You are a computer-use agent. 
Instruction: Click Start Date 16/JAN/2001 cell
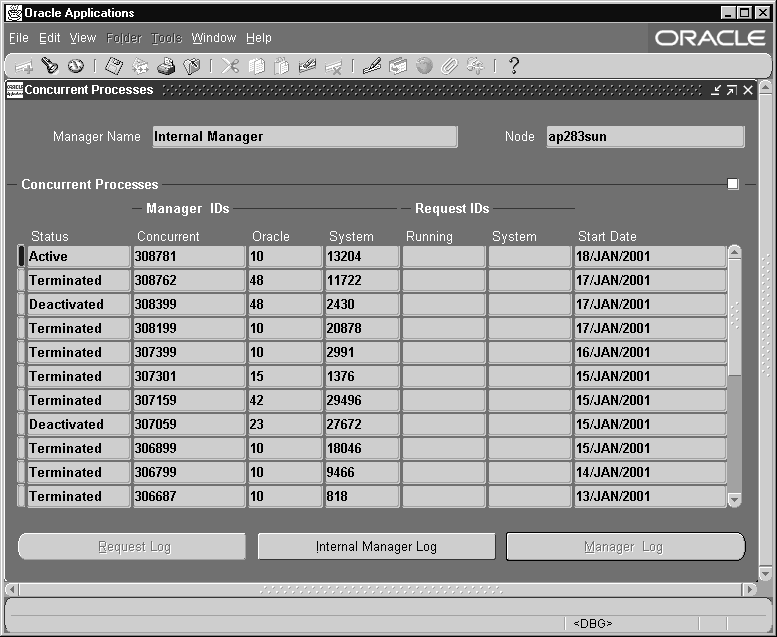point(650,352)
